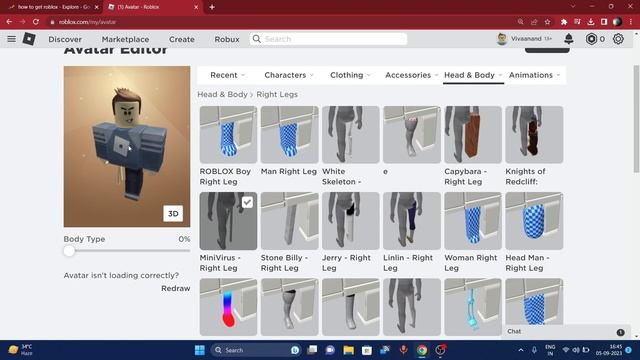Toggle the avatar preview to 3D
640x360 pixels.
click(x=173, y=213)
